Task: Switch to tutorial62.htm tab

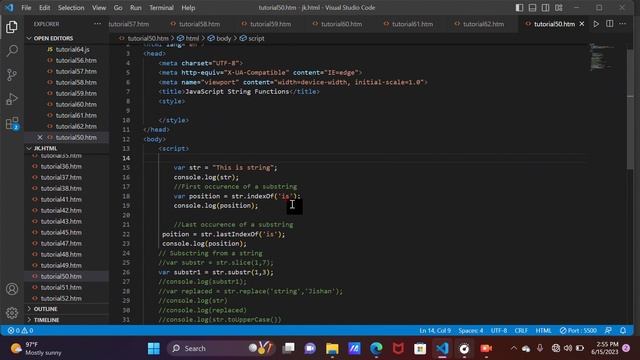Action: click(480, 24)
